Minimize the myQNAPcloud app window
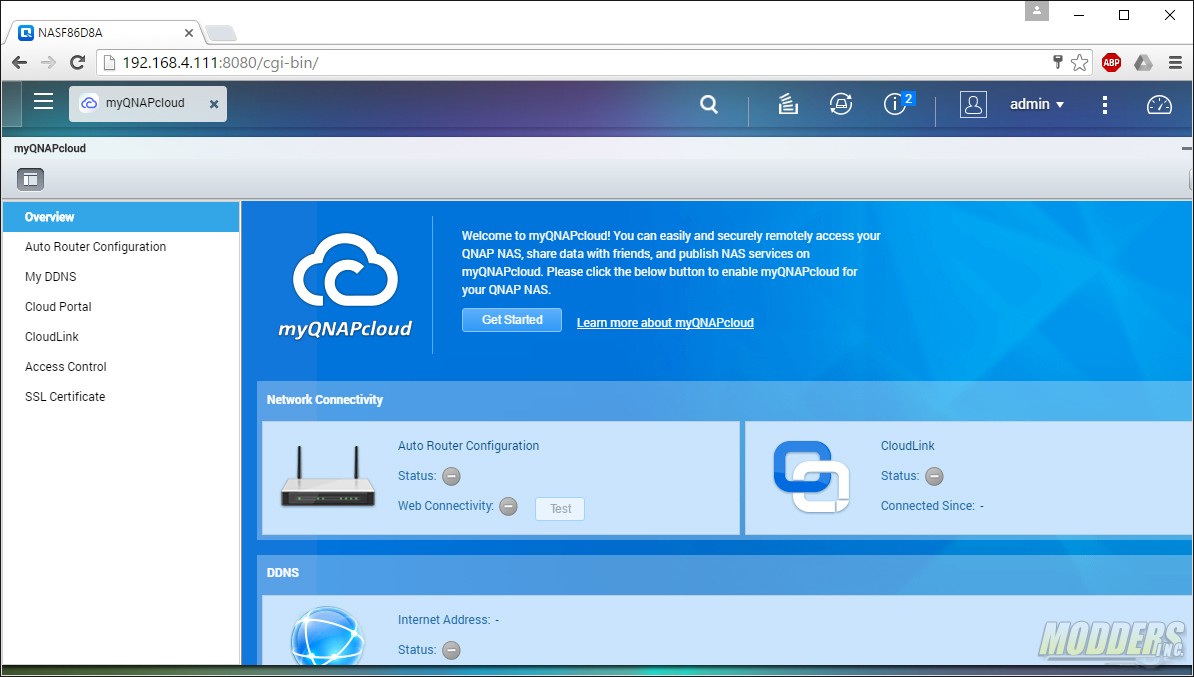Image resolution: width=1194 pixels, height=677 pixels. (1187, 148)
